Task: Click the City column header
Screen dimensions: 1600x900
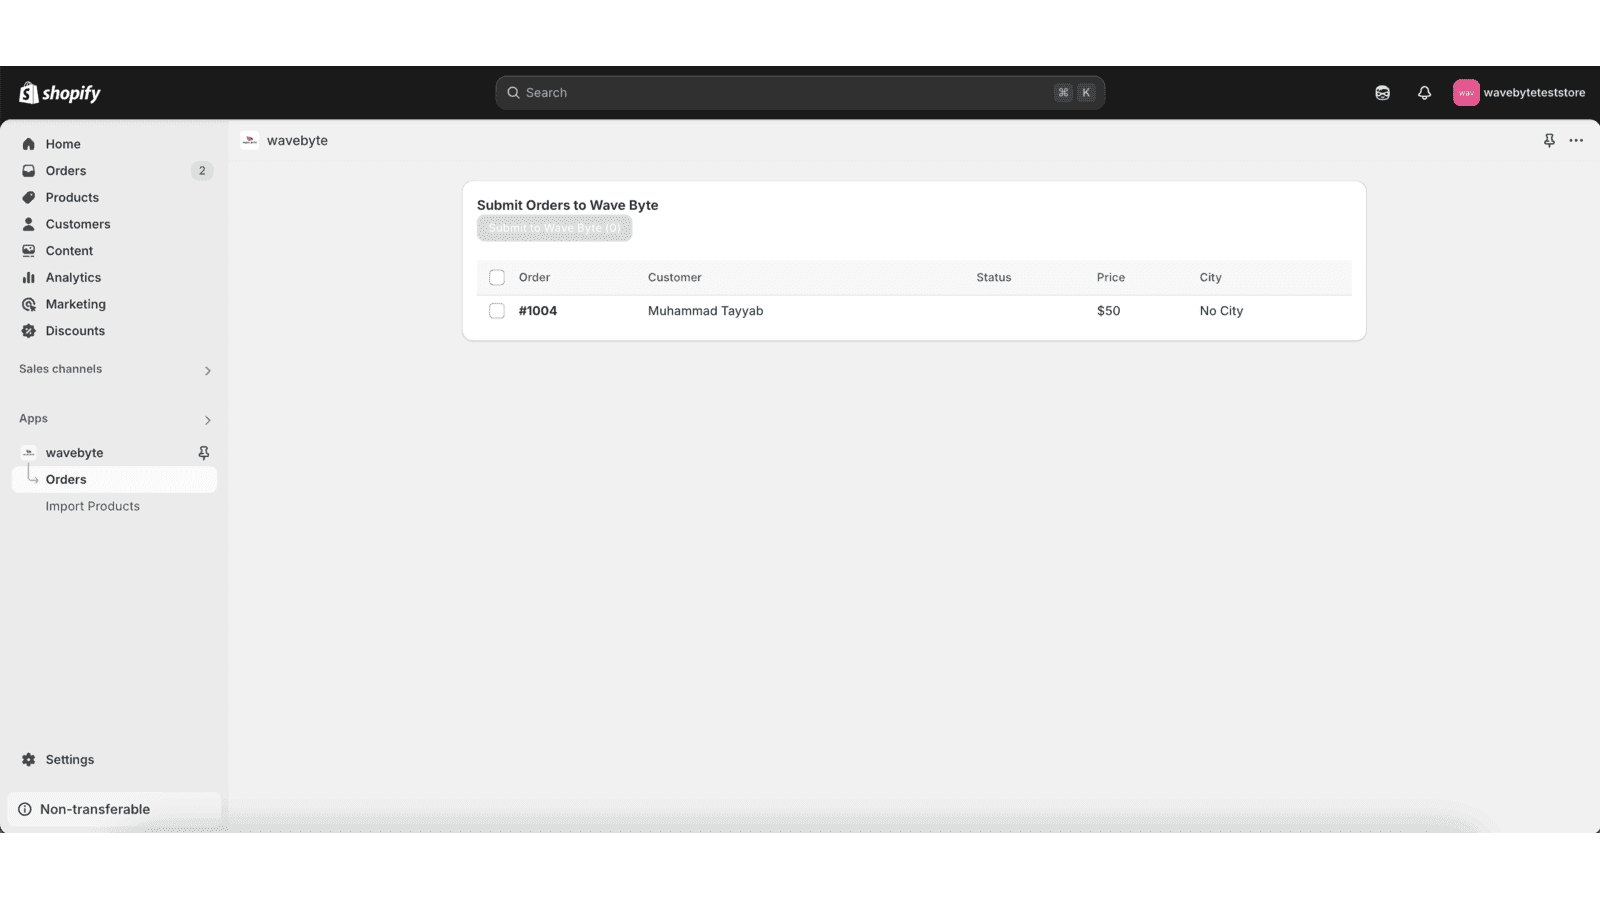Action: (1211, 278)
